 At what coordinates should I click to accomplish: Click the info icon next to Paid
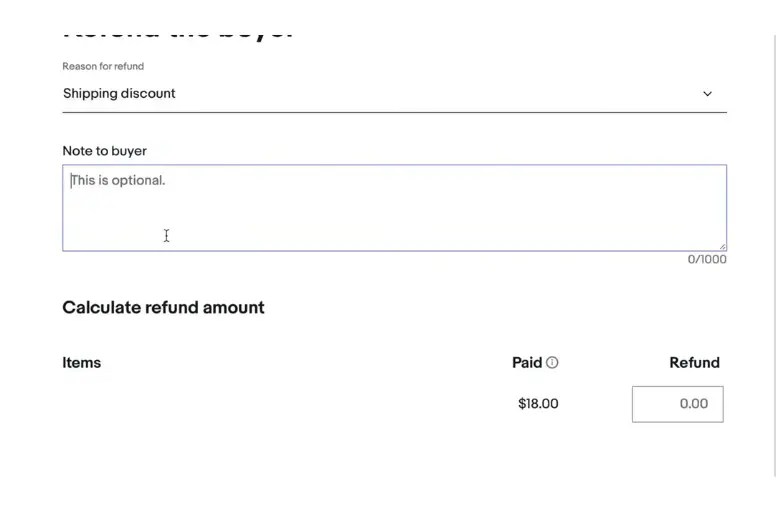(552, 363)
